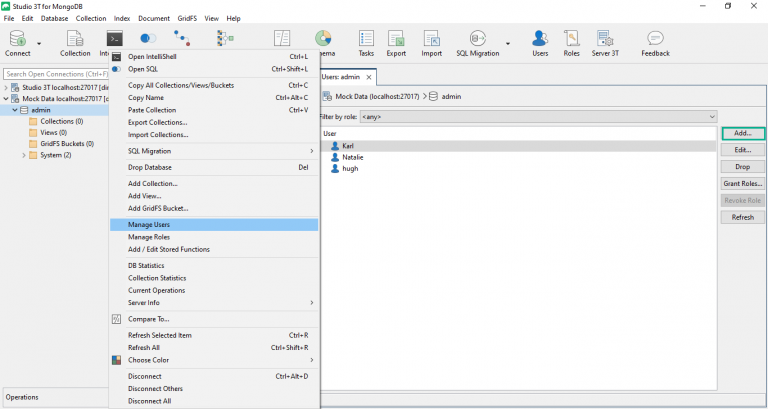Screen dimensions: 768x409
Task: Click the Connect toolbar icon
Action: coord(17,40)
